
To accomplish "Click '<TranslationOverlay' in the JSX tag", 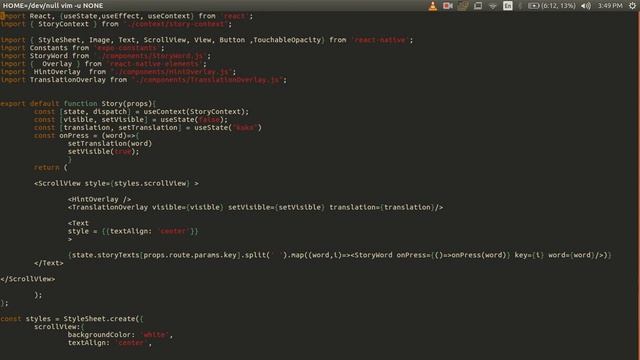I will point(108,207).
